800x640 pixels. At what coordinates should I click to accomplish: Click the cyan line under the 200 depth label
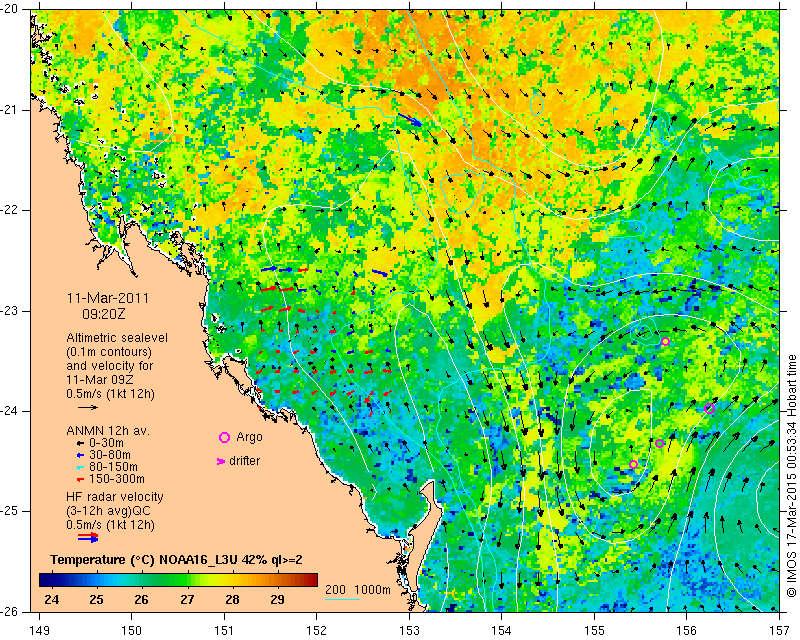point(342,599)
